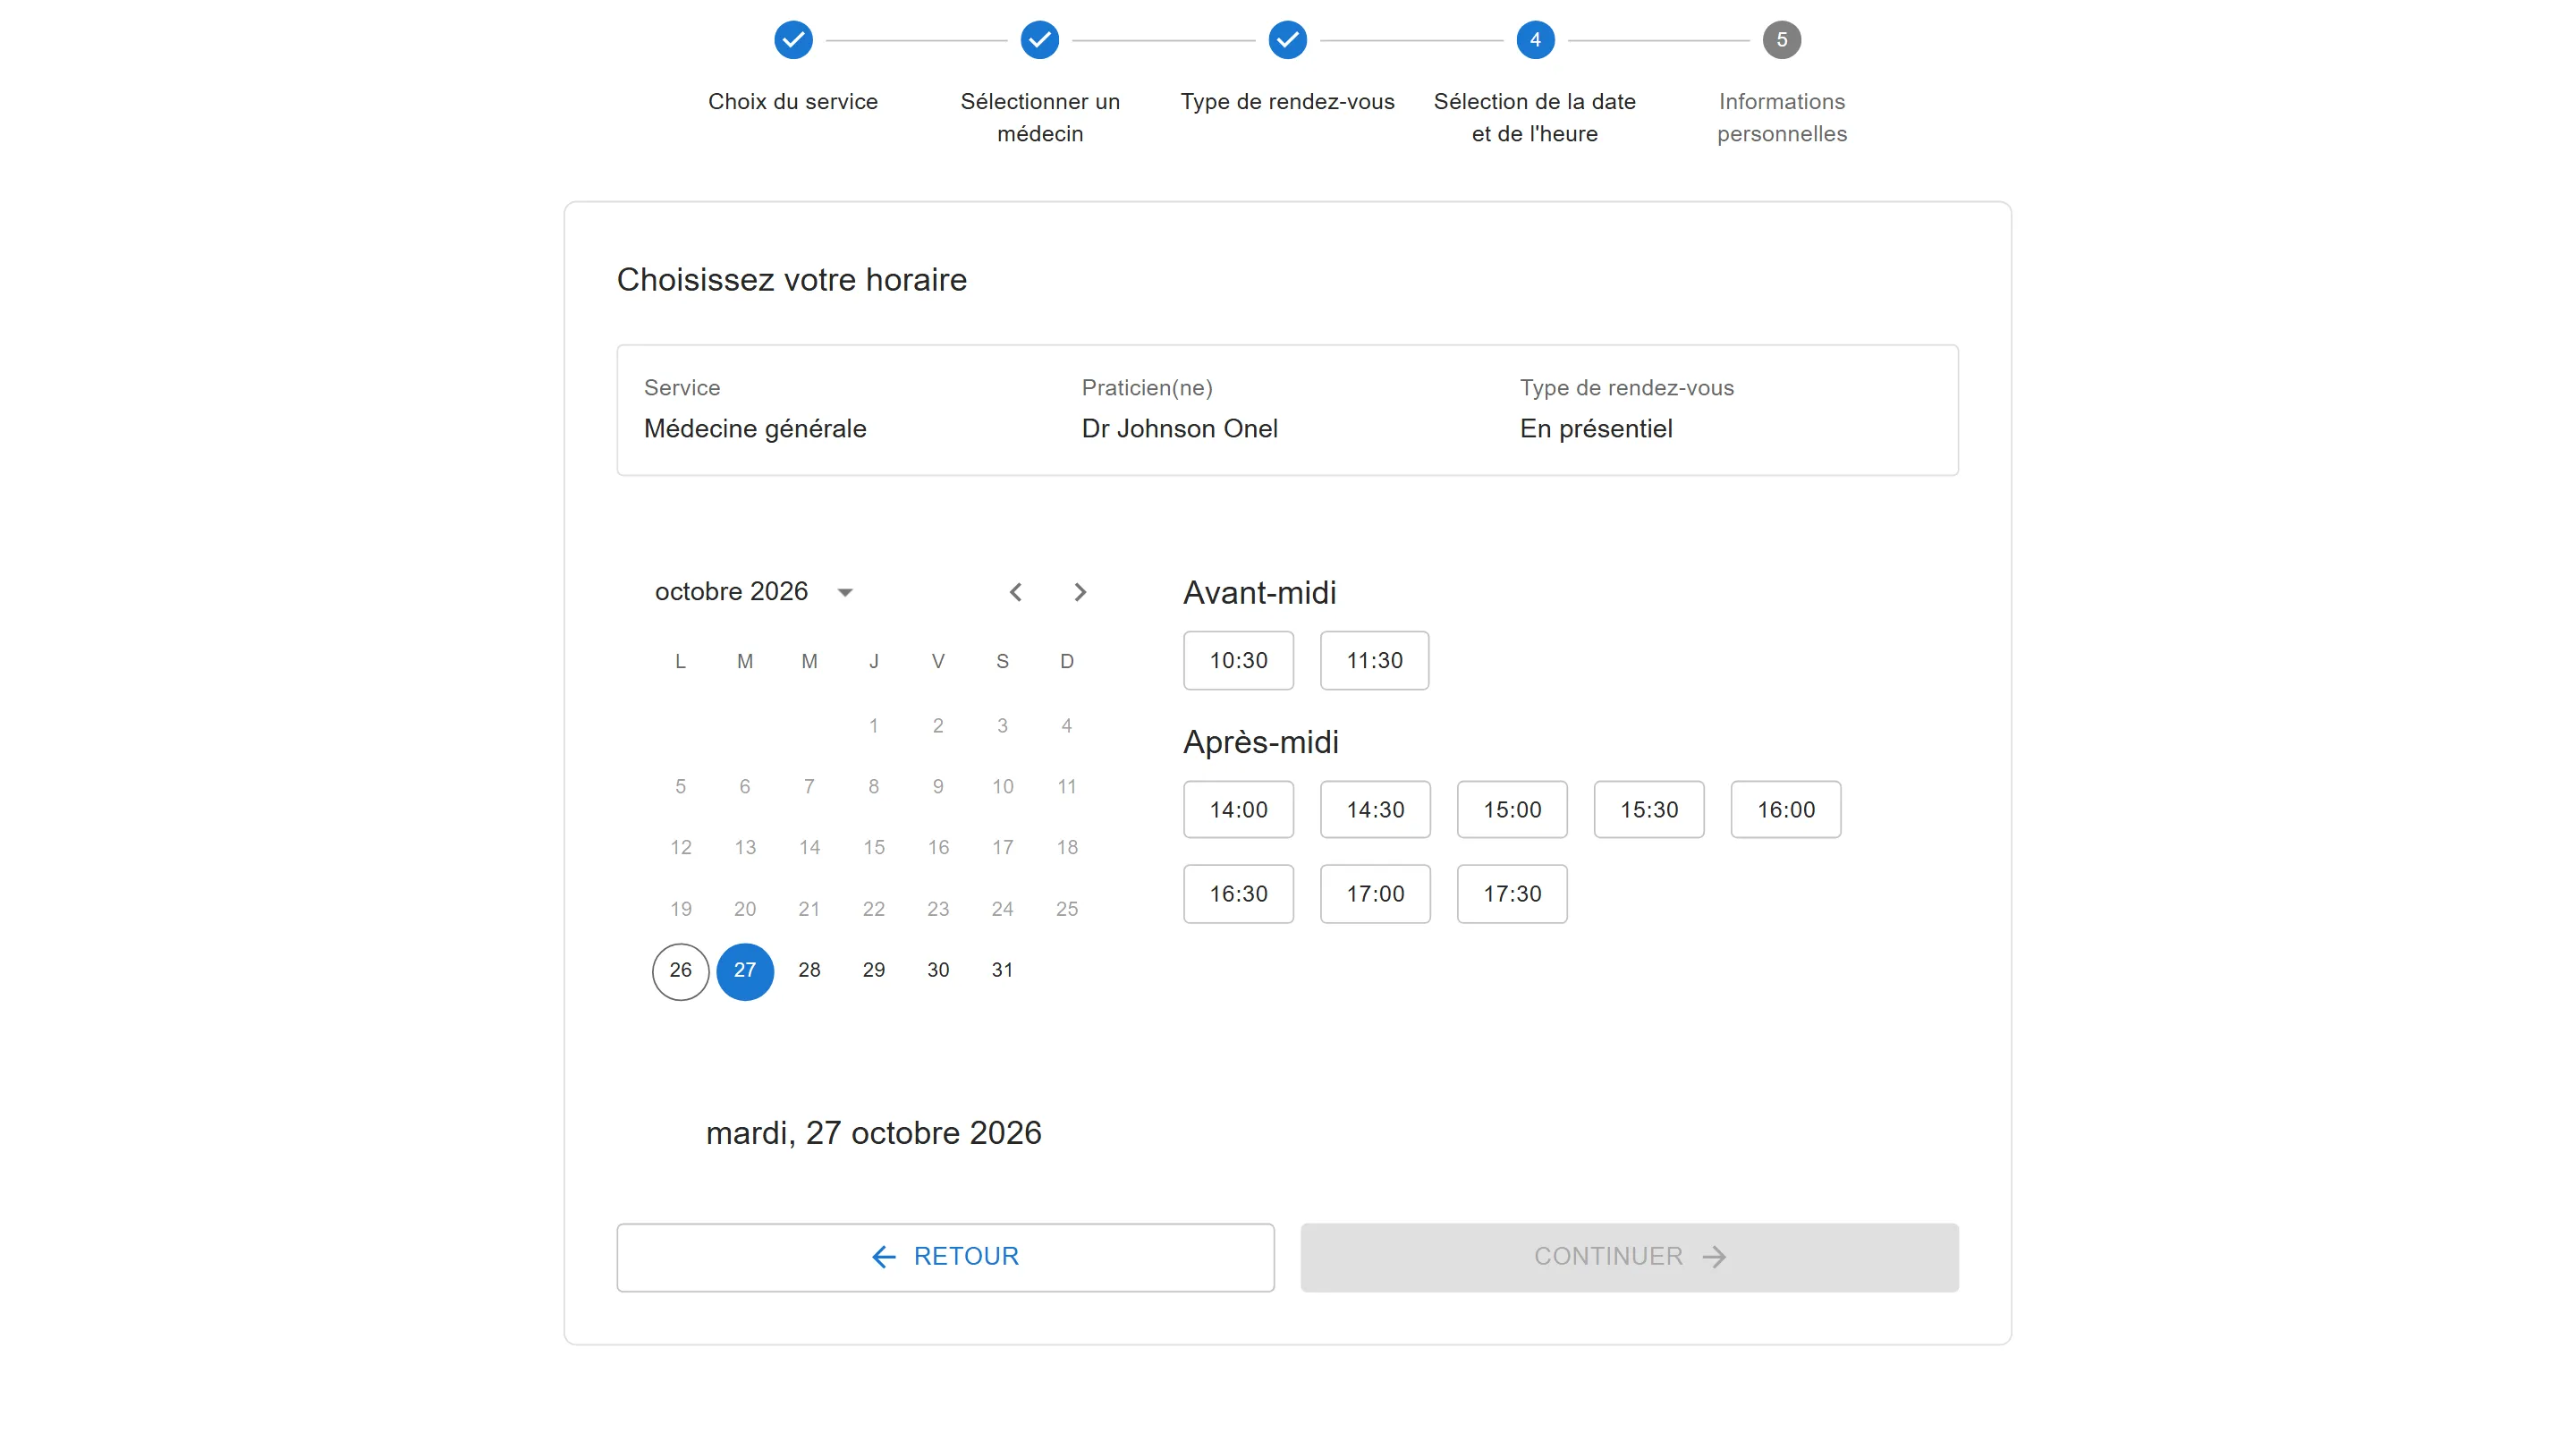This screenshot has height=1449, width=2576.
Task: Select October 28 in calendar
Action: 809,971
